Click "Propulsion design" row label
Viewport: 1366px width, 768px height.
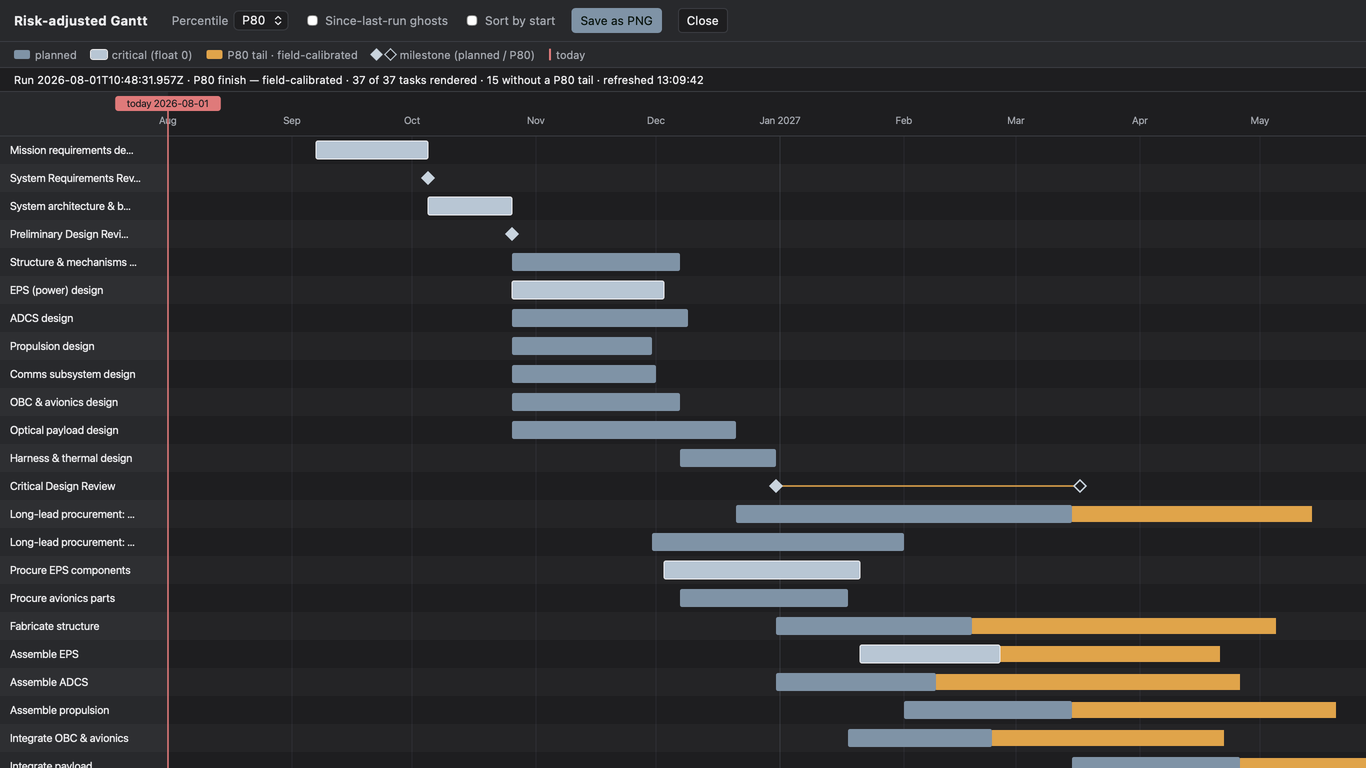coord(52,346)
